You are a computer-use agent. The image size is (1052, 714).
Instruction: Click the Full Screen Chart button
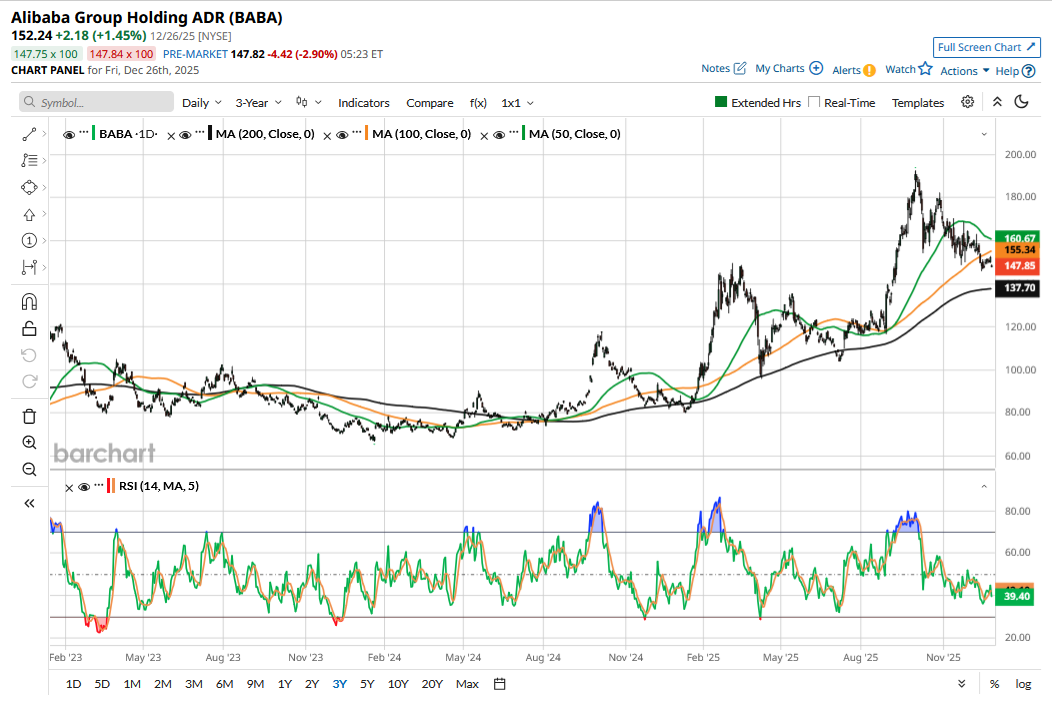[x=986, y=47]
